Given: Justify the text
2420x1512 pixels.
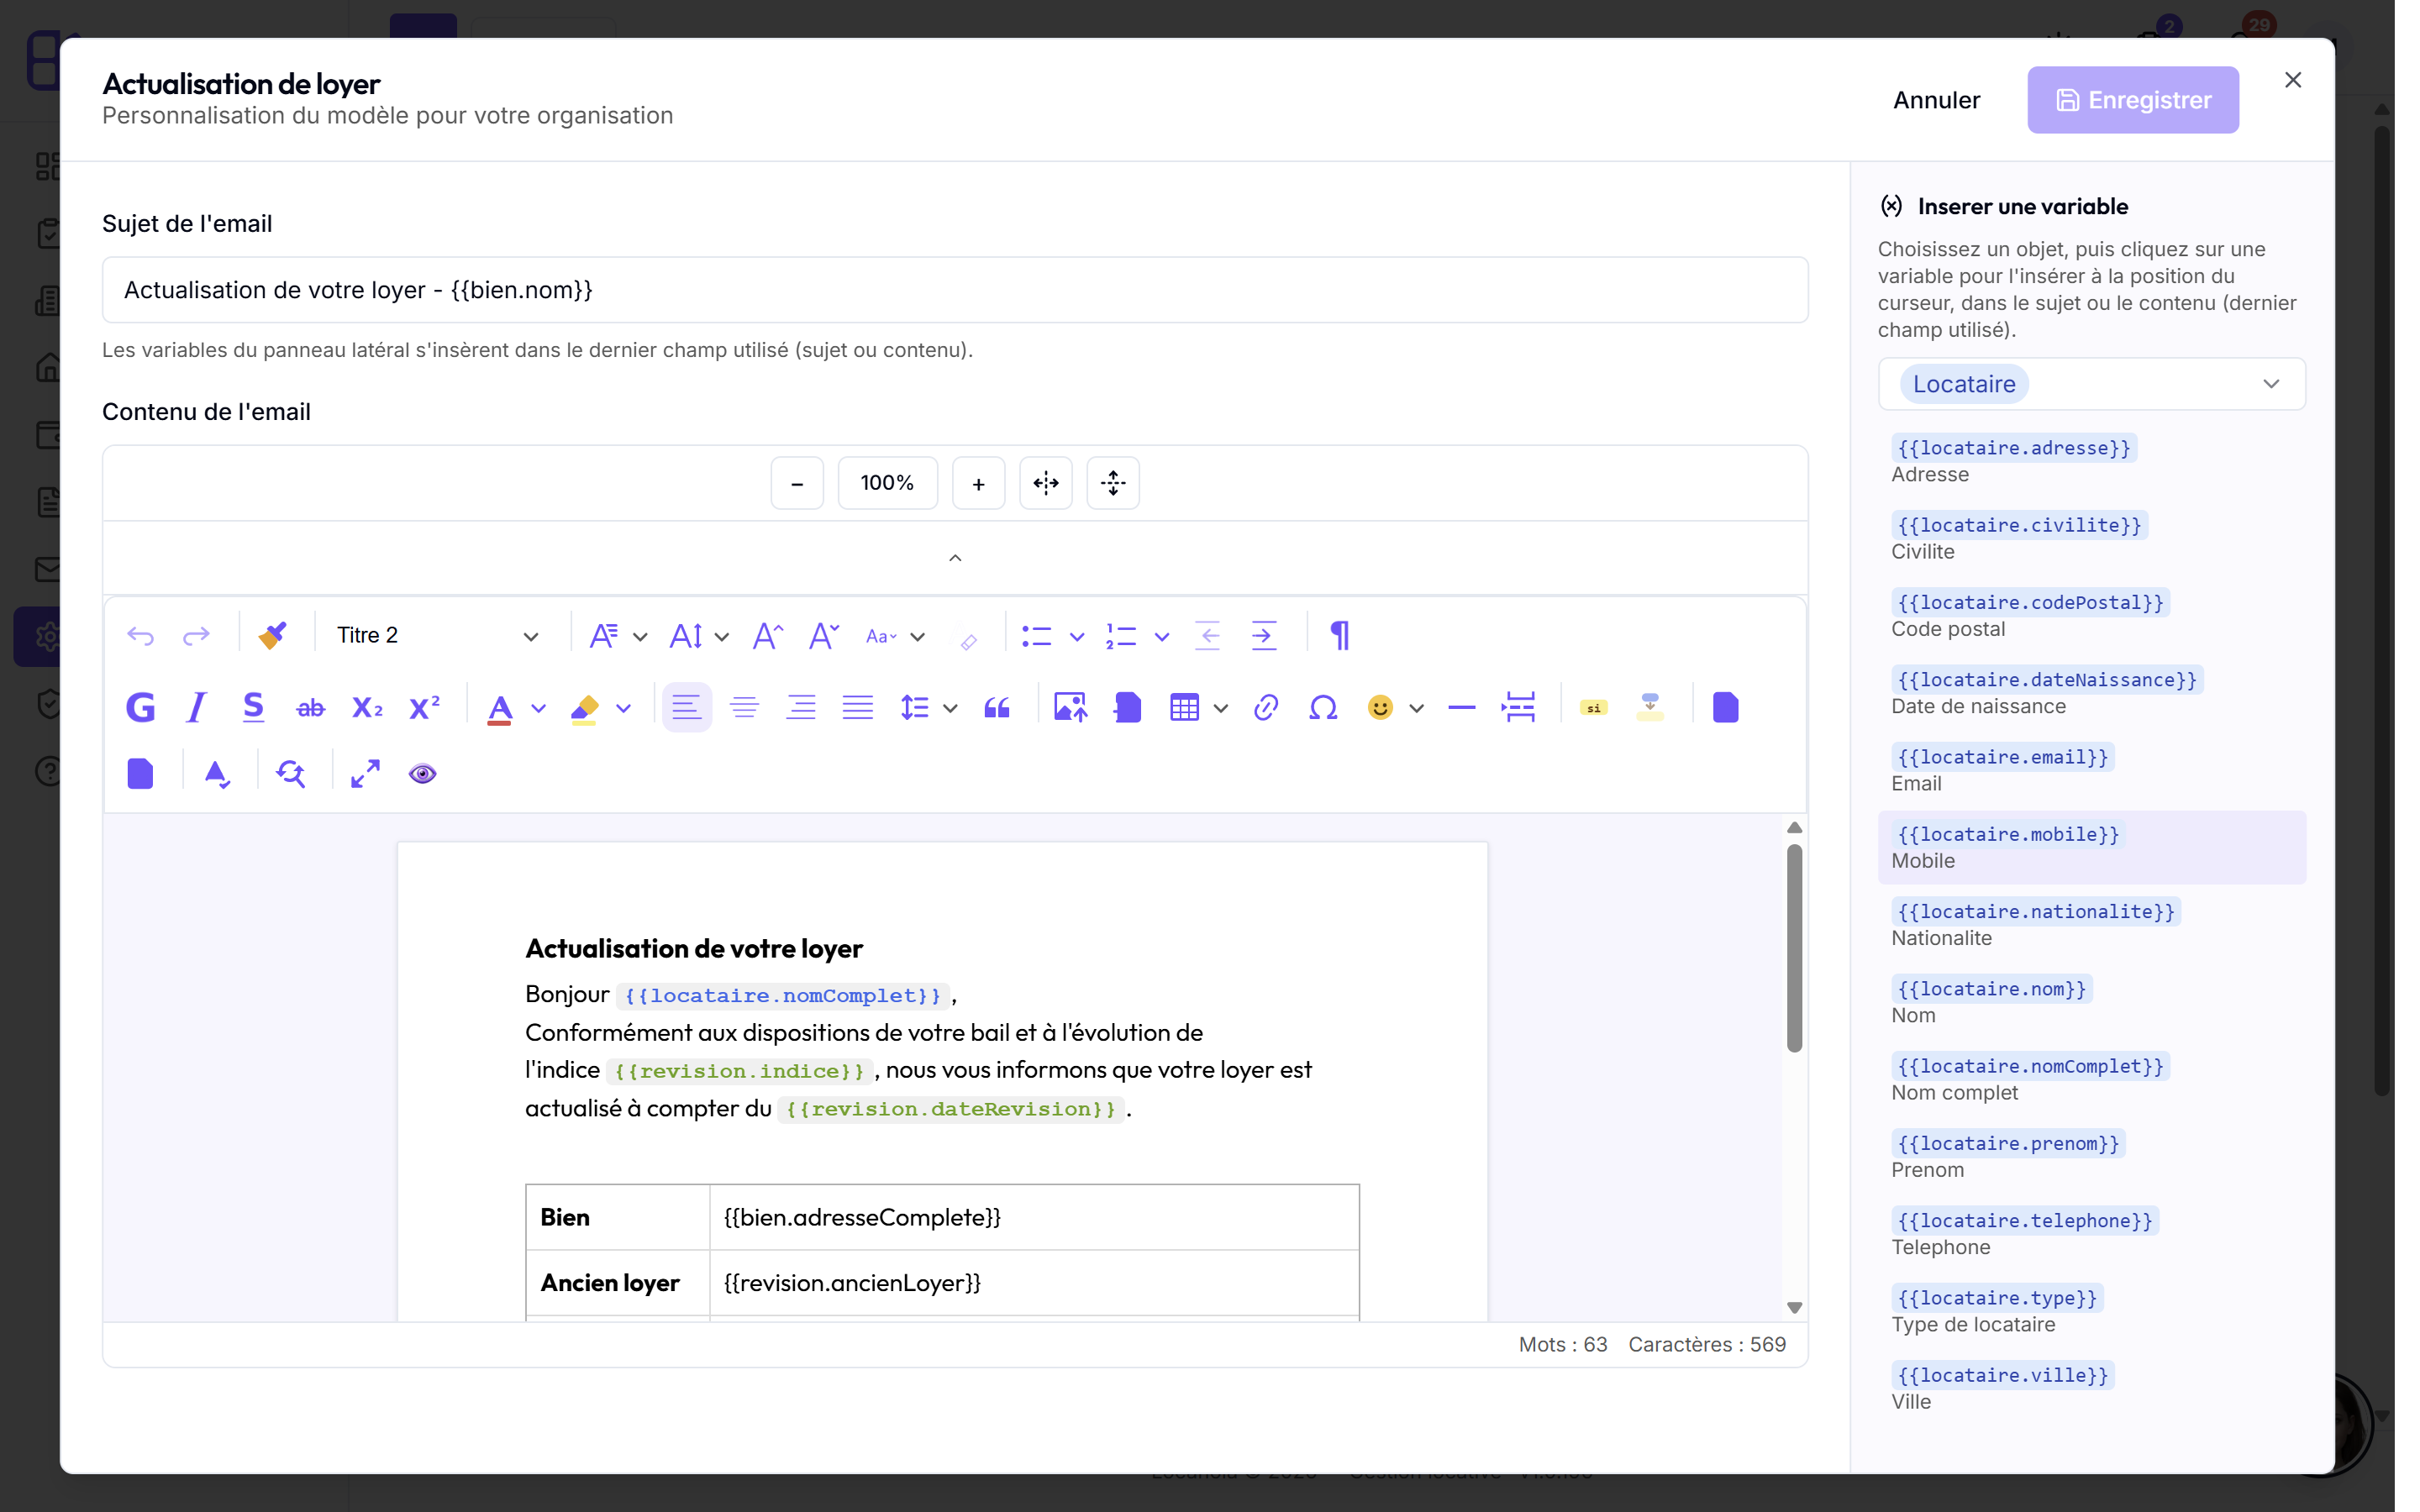Looking at the screenshot, I should (x=858, y=708).
